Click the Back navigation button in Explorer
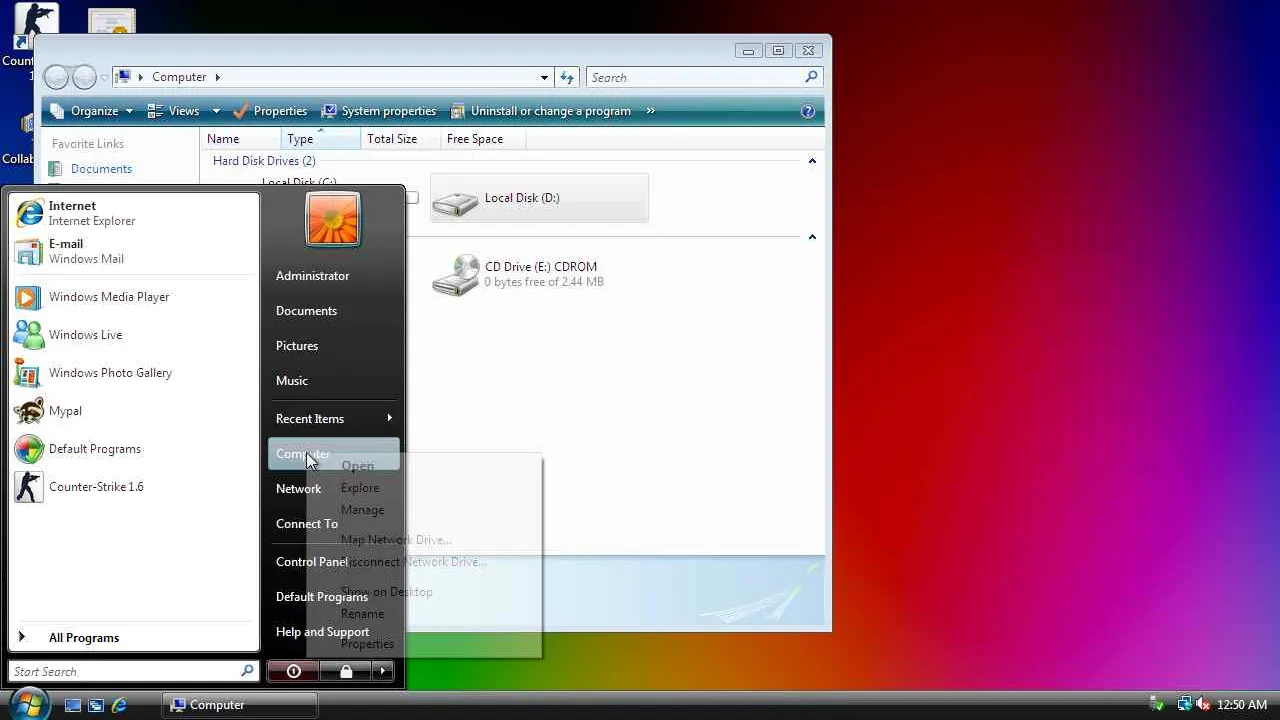Image resolution: width=1280 pixels, height=720 pixels. [57, 77]
